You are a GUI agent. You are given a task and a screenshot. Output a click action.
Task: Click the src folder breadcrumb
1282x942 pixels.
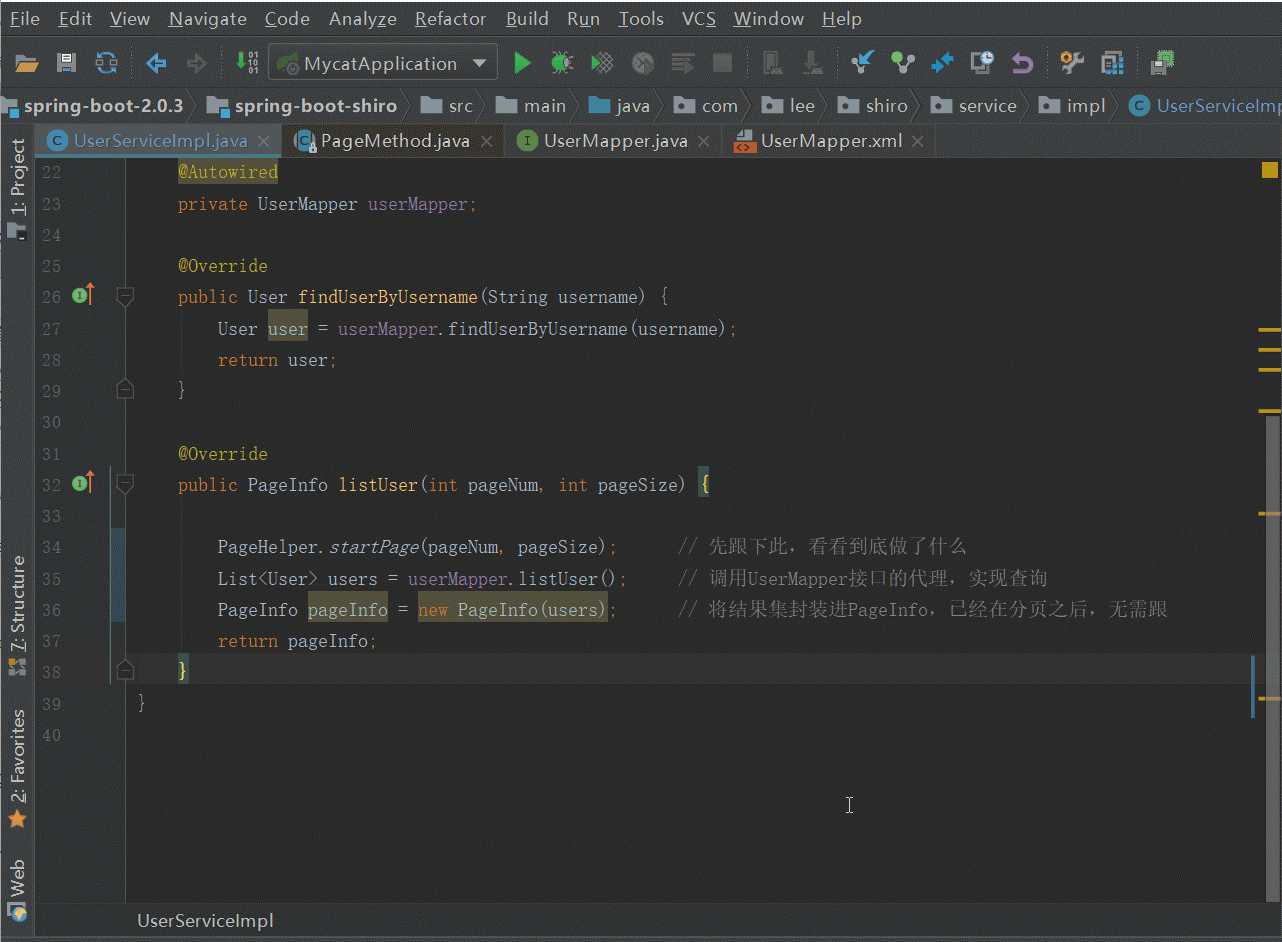click(447, 106)
